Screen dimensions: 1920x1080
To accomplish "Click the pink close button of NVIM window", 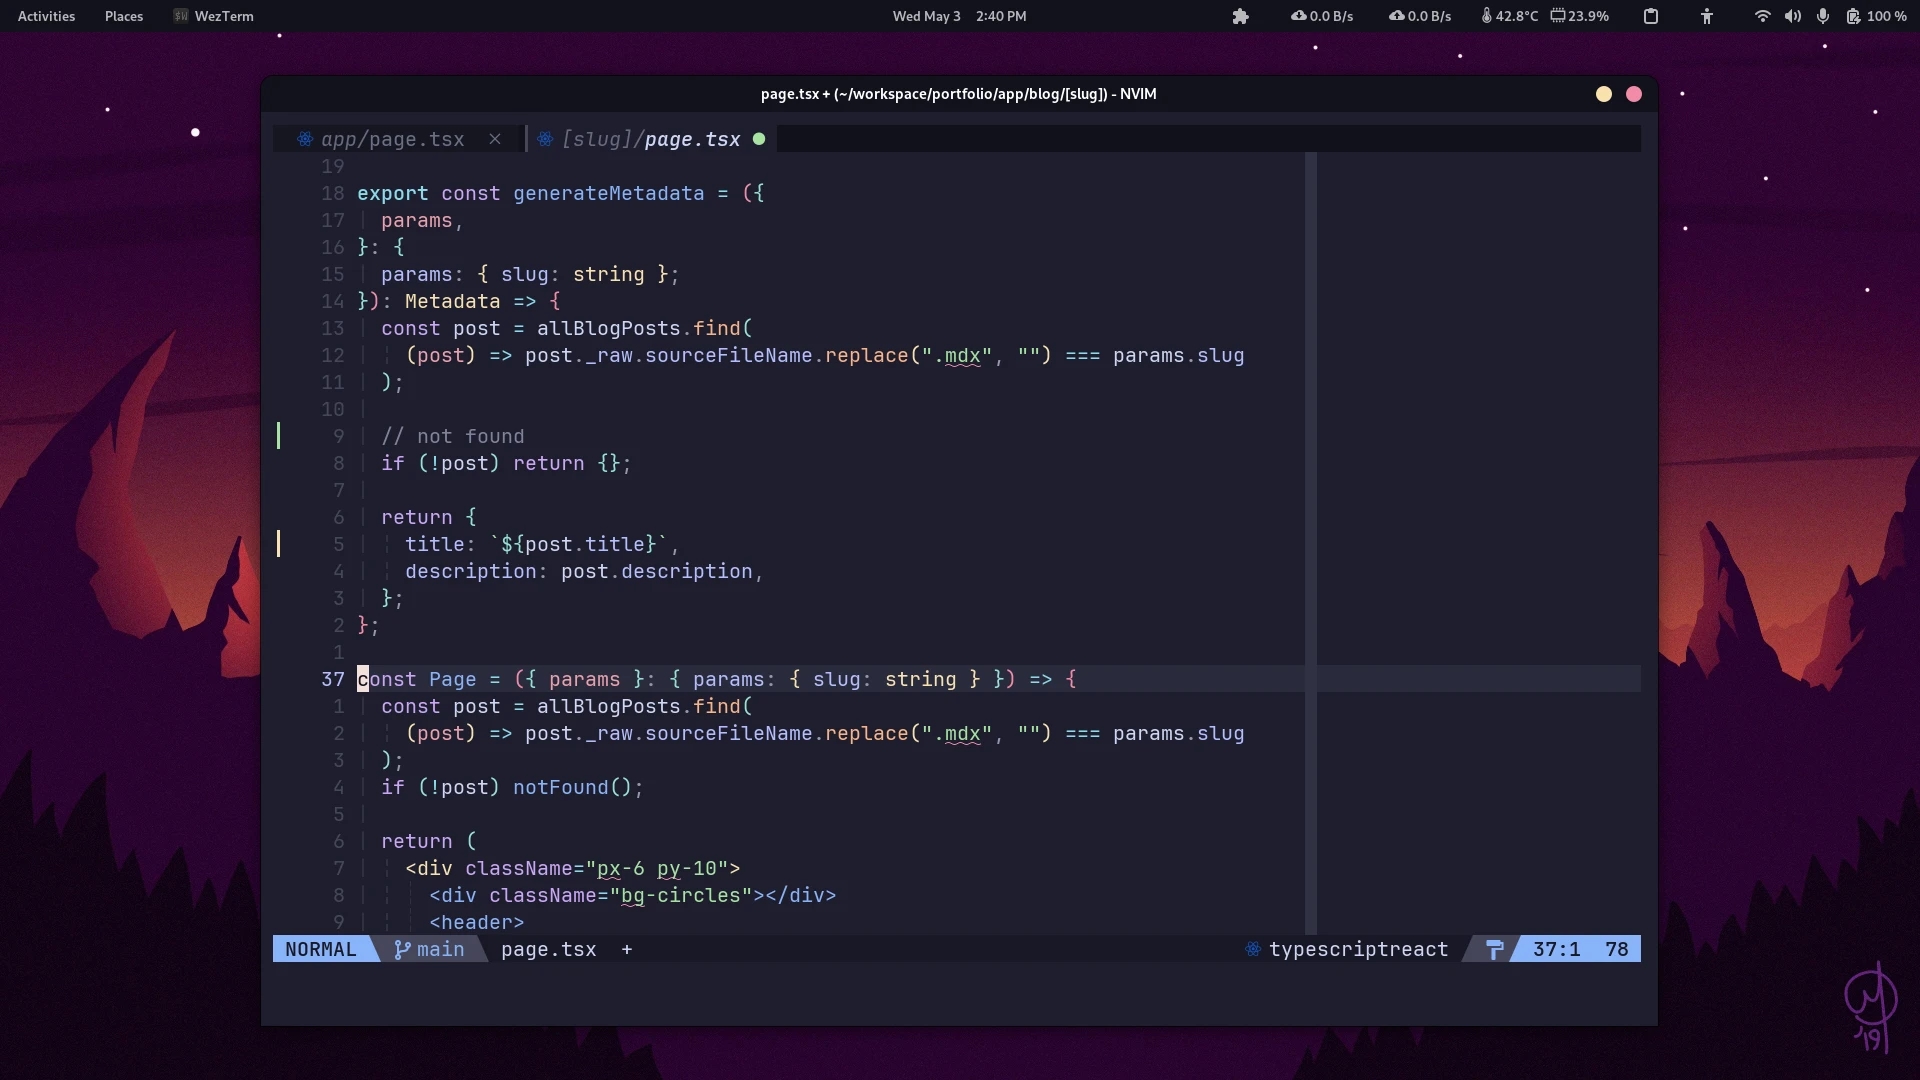I will pos(1634,94).
